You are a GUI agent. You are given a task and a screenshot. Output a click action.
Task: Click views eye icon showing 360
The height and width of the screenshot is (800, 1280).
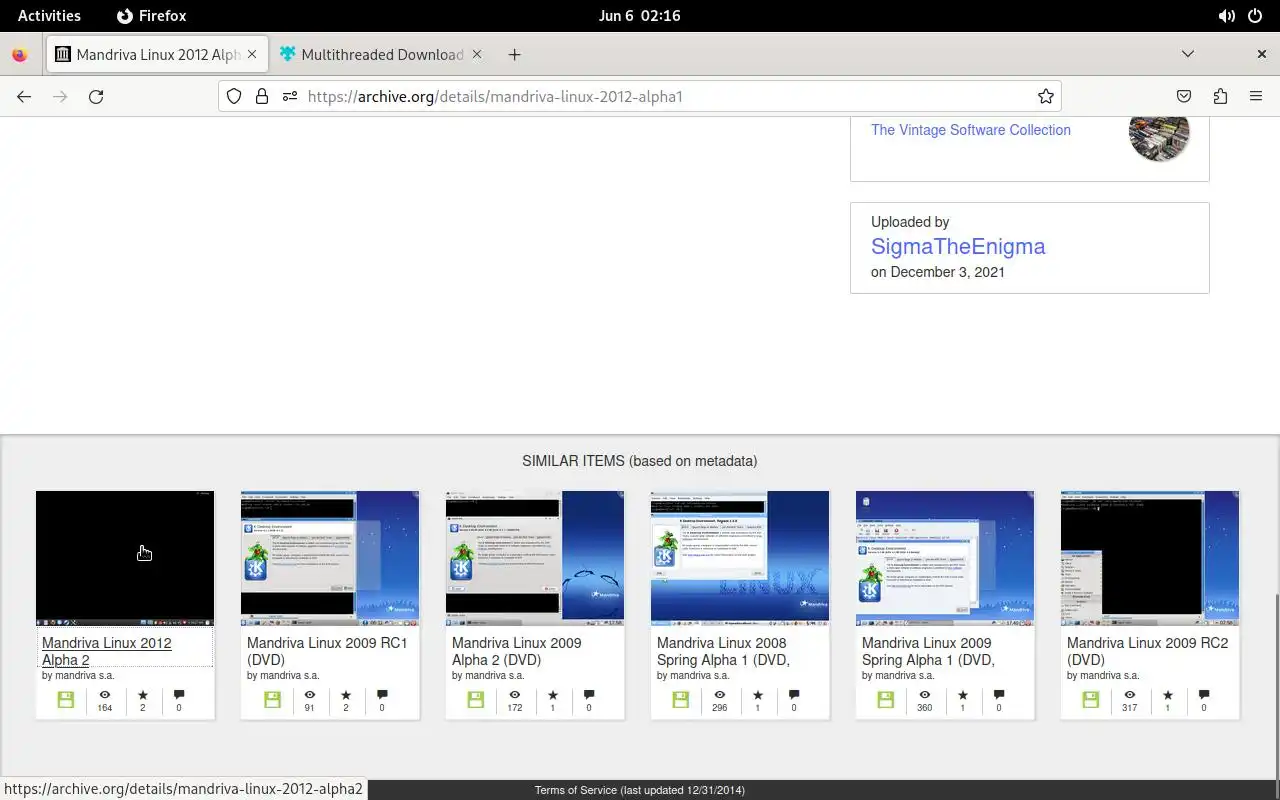pyautogui.click(x=925, y=694)
